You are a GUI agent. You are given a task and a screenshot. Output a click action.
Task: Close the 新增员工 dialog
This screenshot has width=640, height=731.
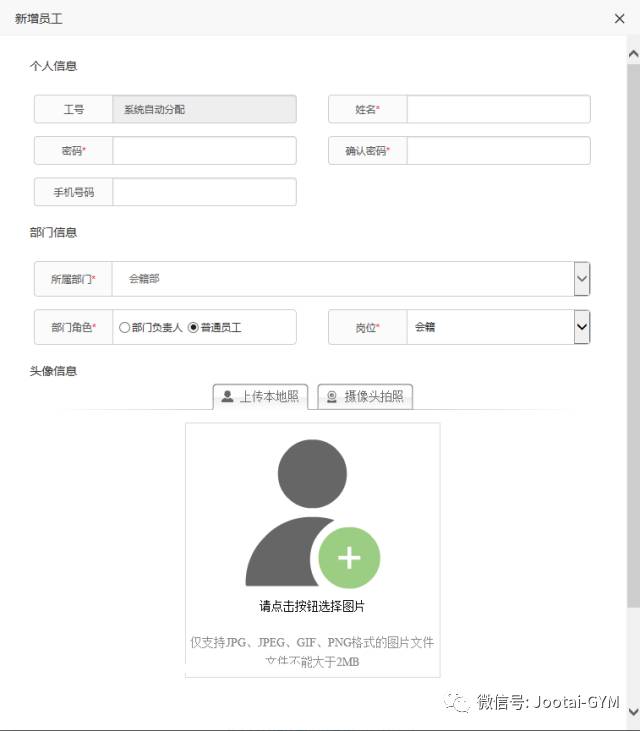pyautogui.click(x=619, y=19)
